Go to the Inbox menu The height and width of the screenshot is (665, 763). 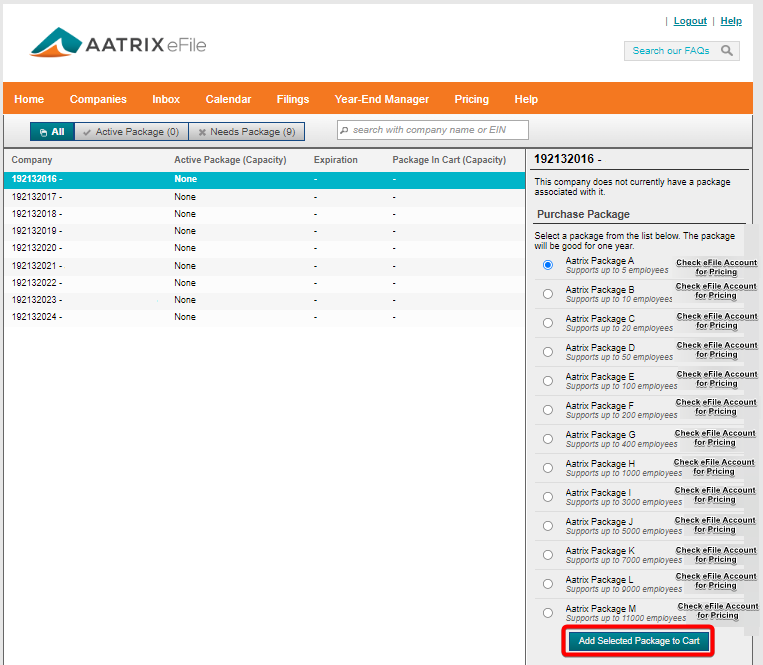pyautogui.click(x=166, y=99)
